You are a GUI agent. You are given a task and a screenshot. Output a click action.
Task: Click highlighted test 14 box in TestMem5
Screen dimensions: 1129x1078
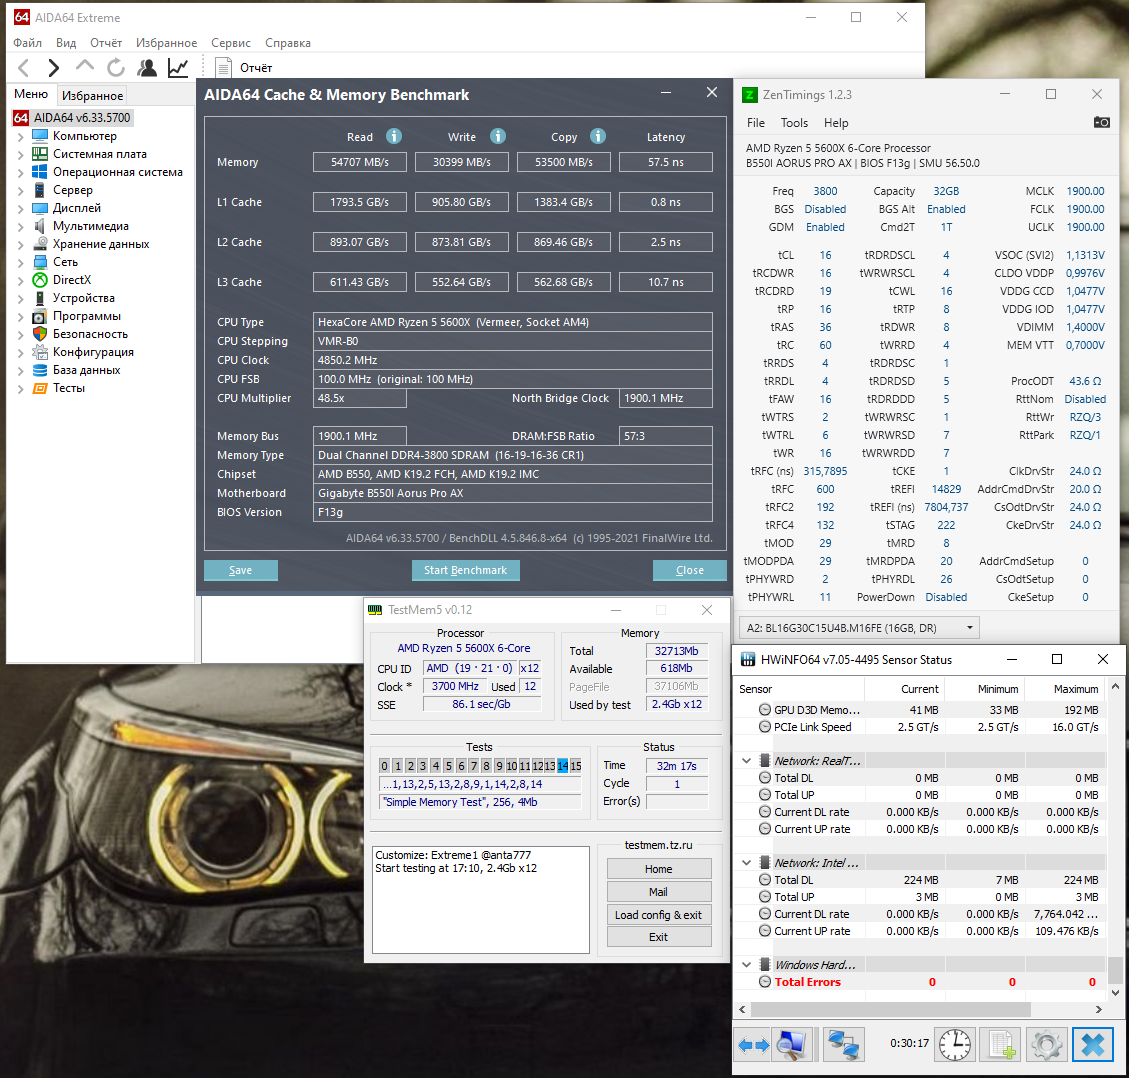[562, 766]
